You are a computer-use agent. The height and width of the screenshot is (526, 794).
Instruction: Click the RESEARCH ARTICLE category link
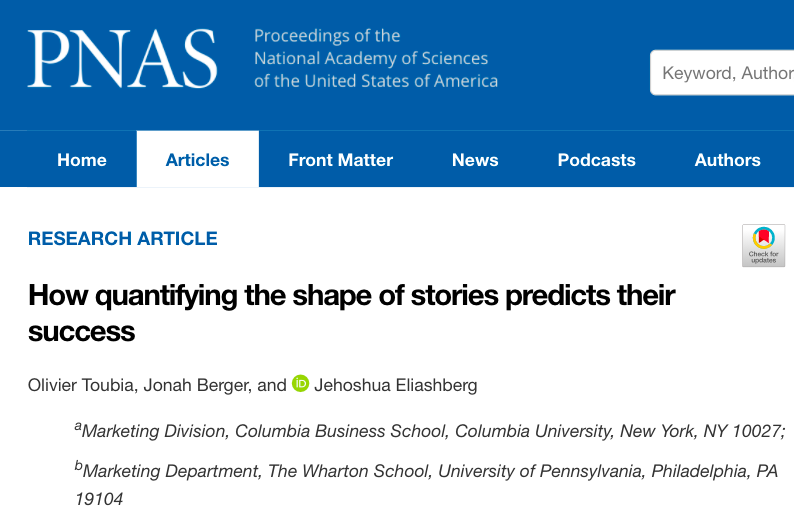[123, 239]
